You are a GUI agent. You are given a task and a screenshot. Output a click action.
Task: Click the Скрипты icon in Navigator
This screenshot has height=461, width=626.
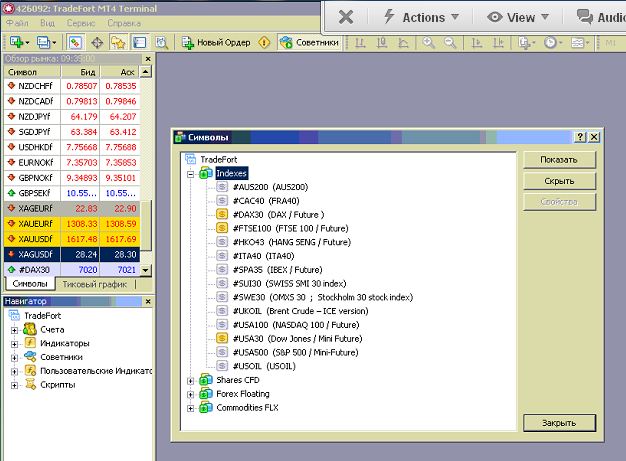[30, 384]
